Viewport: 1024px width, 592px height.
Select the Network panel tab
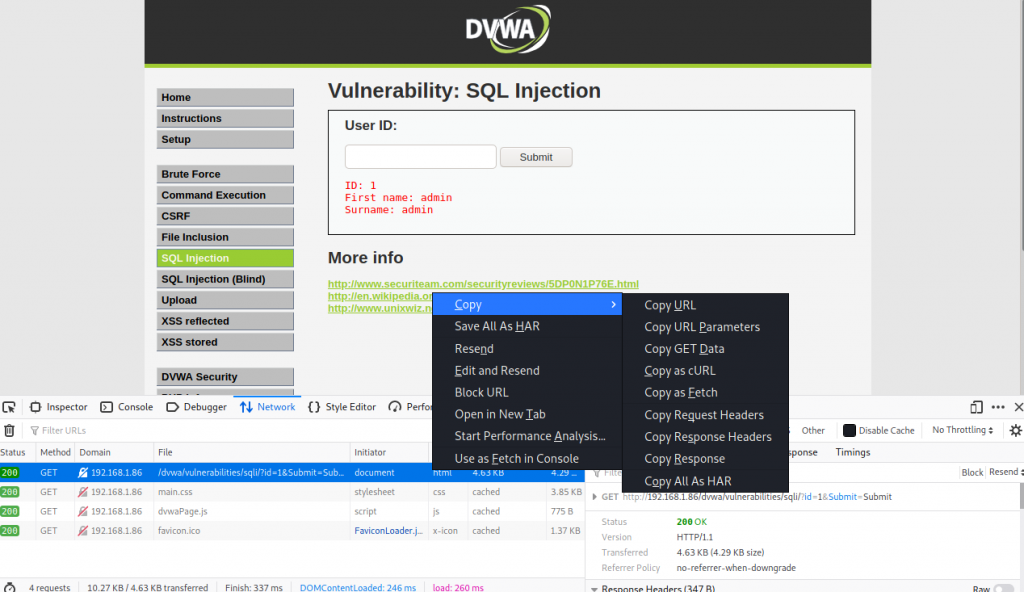tap(268, 407)
